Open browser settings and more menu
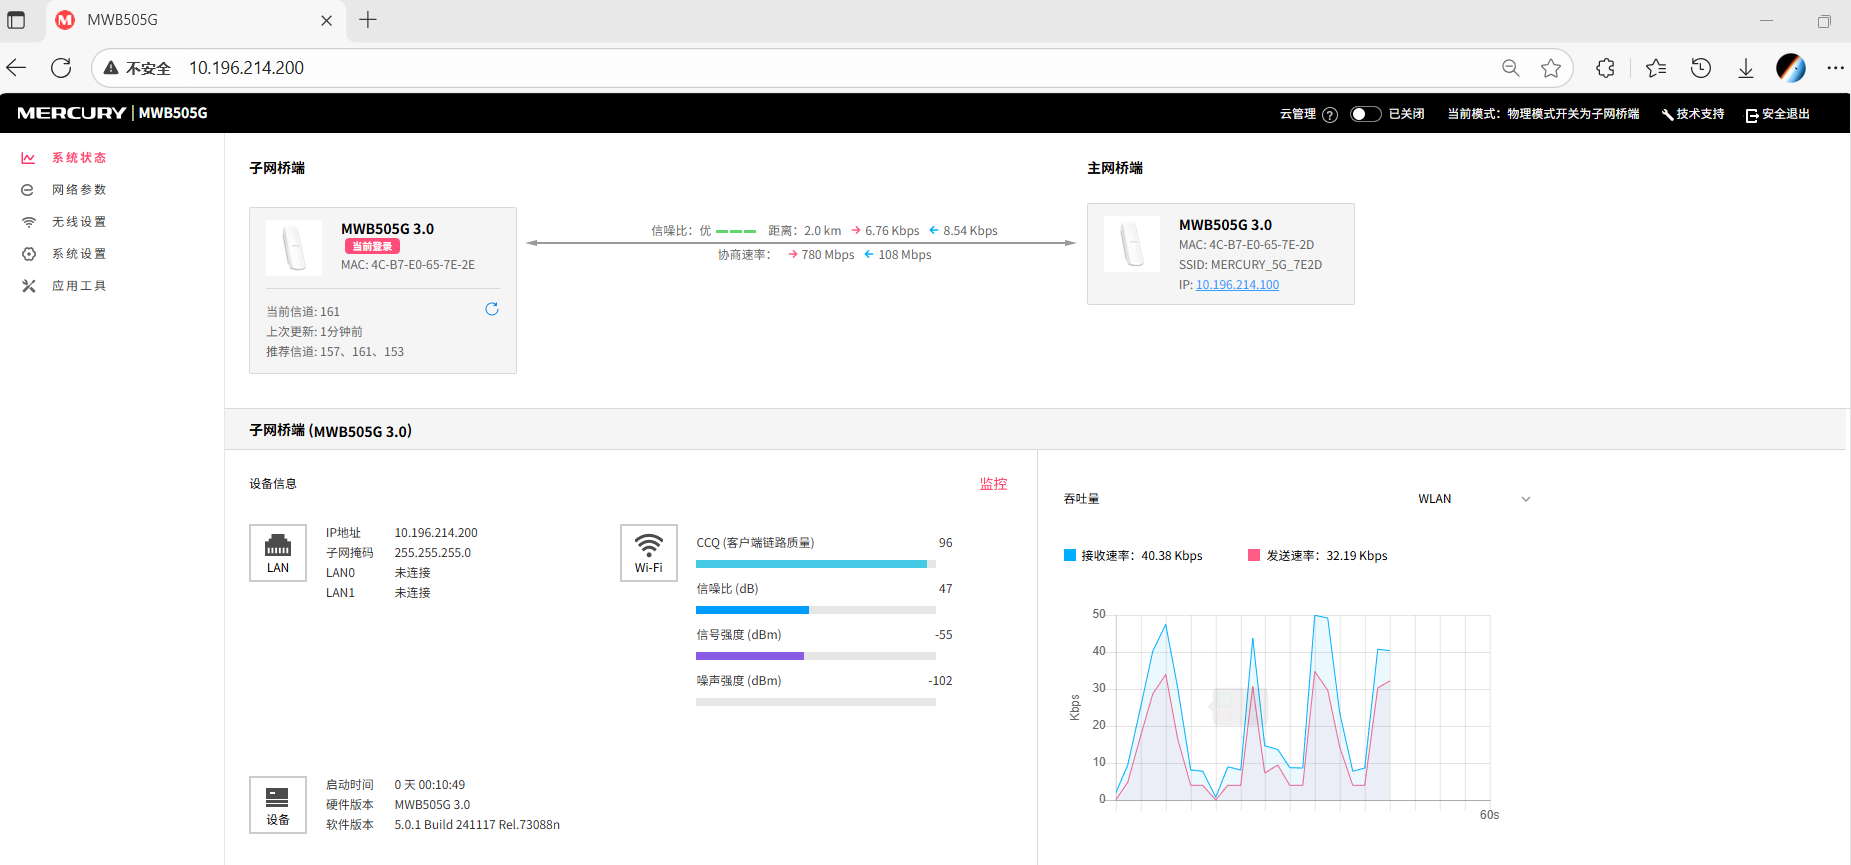This screenshot has width=1851, height=865. coord(1835,68)
